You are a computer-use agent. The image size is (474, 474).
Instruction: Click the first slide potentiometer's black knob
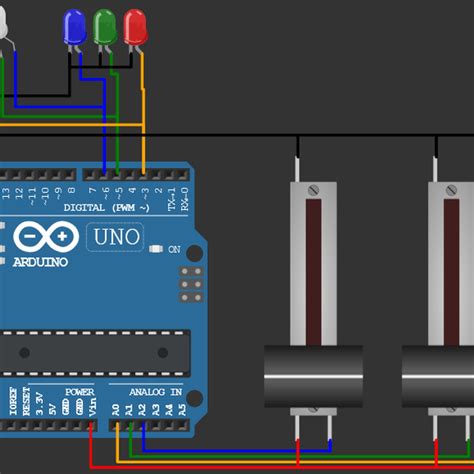(x=313, y=377)
